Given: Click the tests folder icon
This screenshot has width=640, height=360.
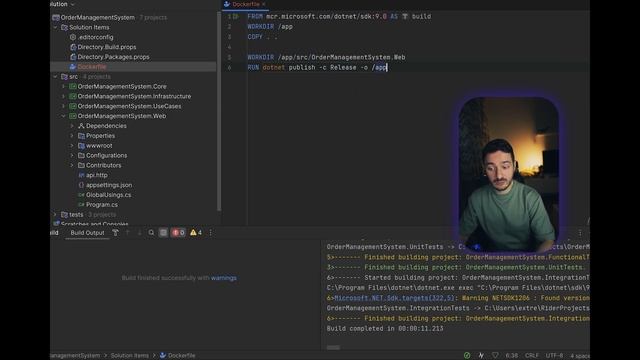Looking at the screenshot, I should [64, 214].
